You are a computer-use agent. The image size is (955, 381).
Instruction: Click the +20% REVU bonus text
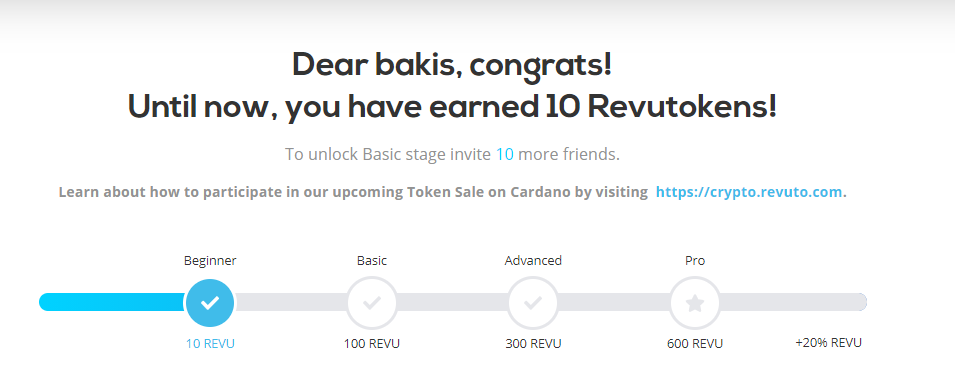tap(828, 343)
